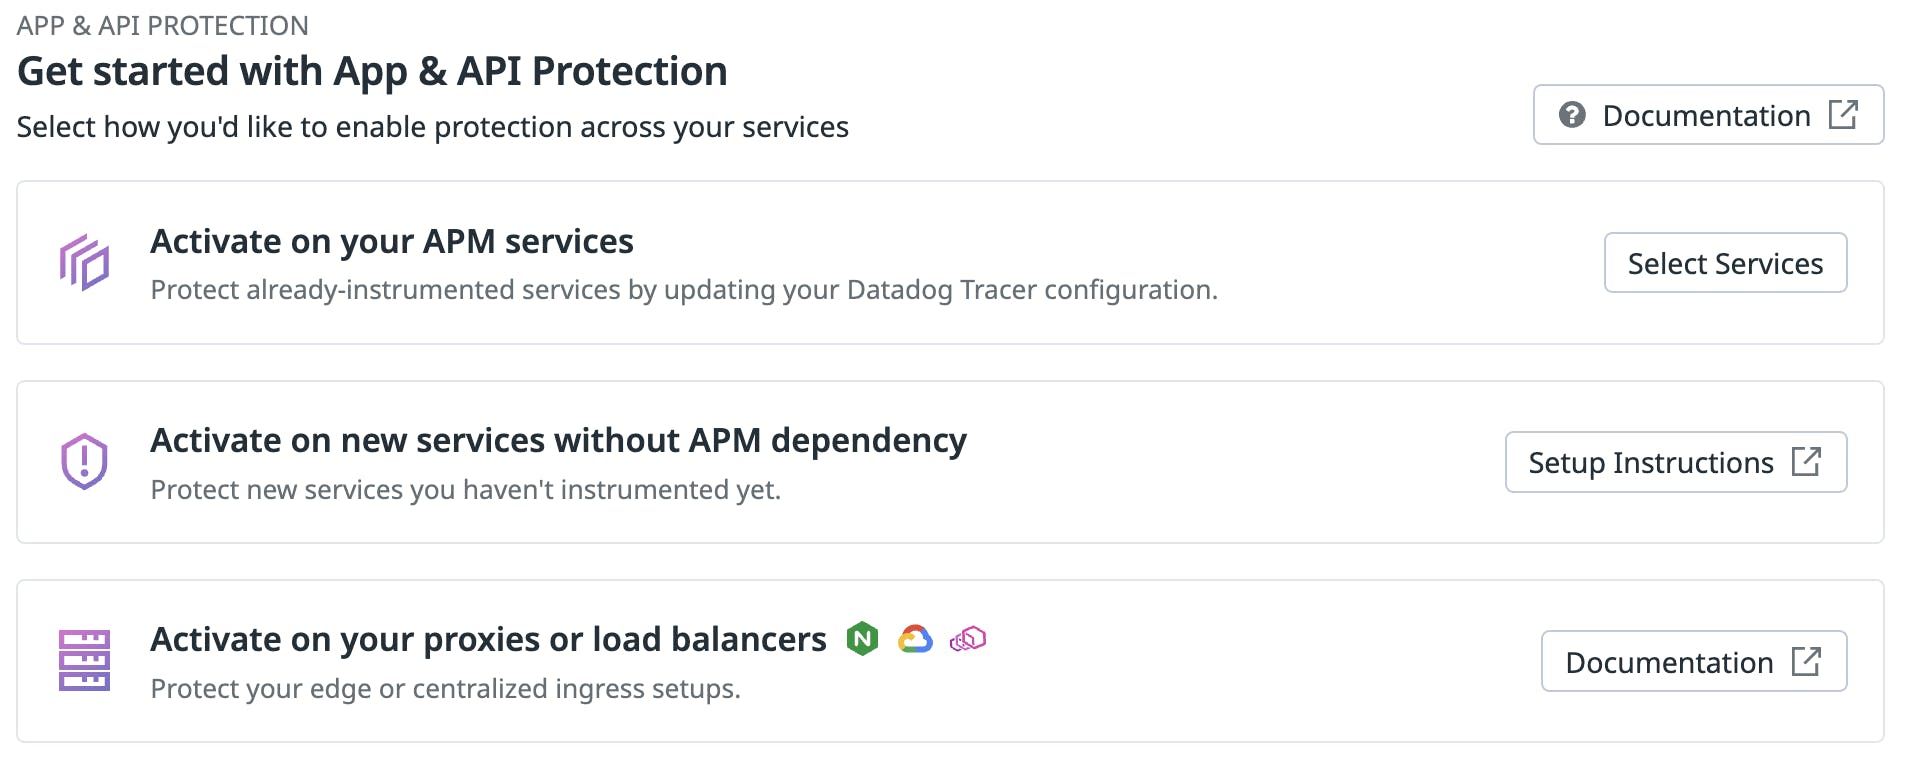The height and width of the screenshot is (784, 1916).
Task: Select the Envoy proxy icon
Action: click(x=966, y=638)
